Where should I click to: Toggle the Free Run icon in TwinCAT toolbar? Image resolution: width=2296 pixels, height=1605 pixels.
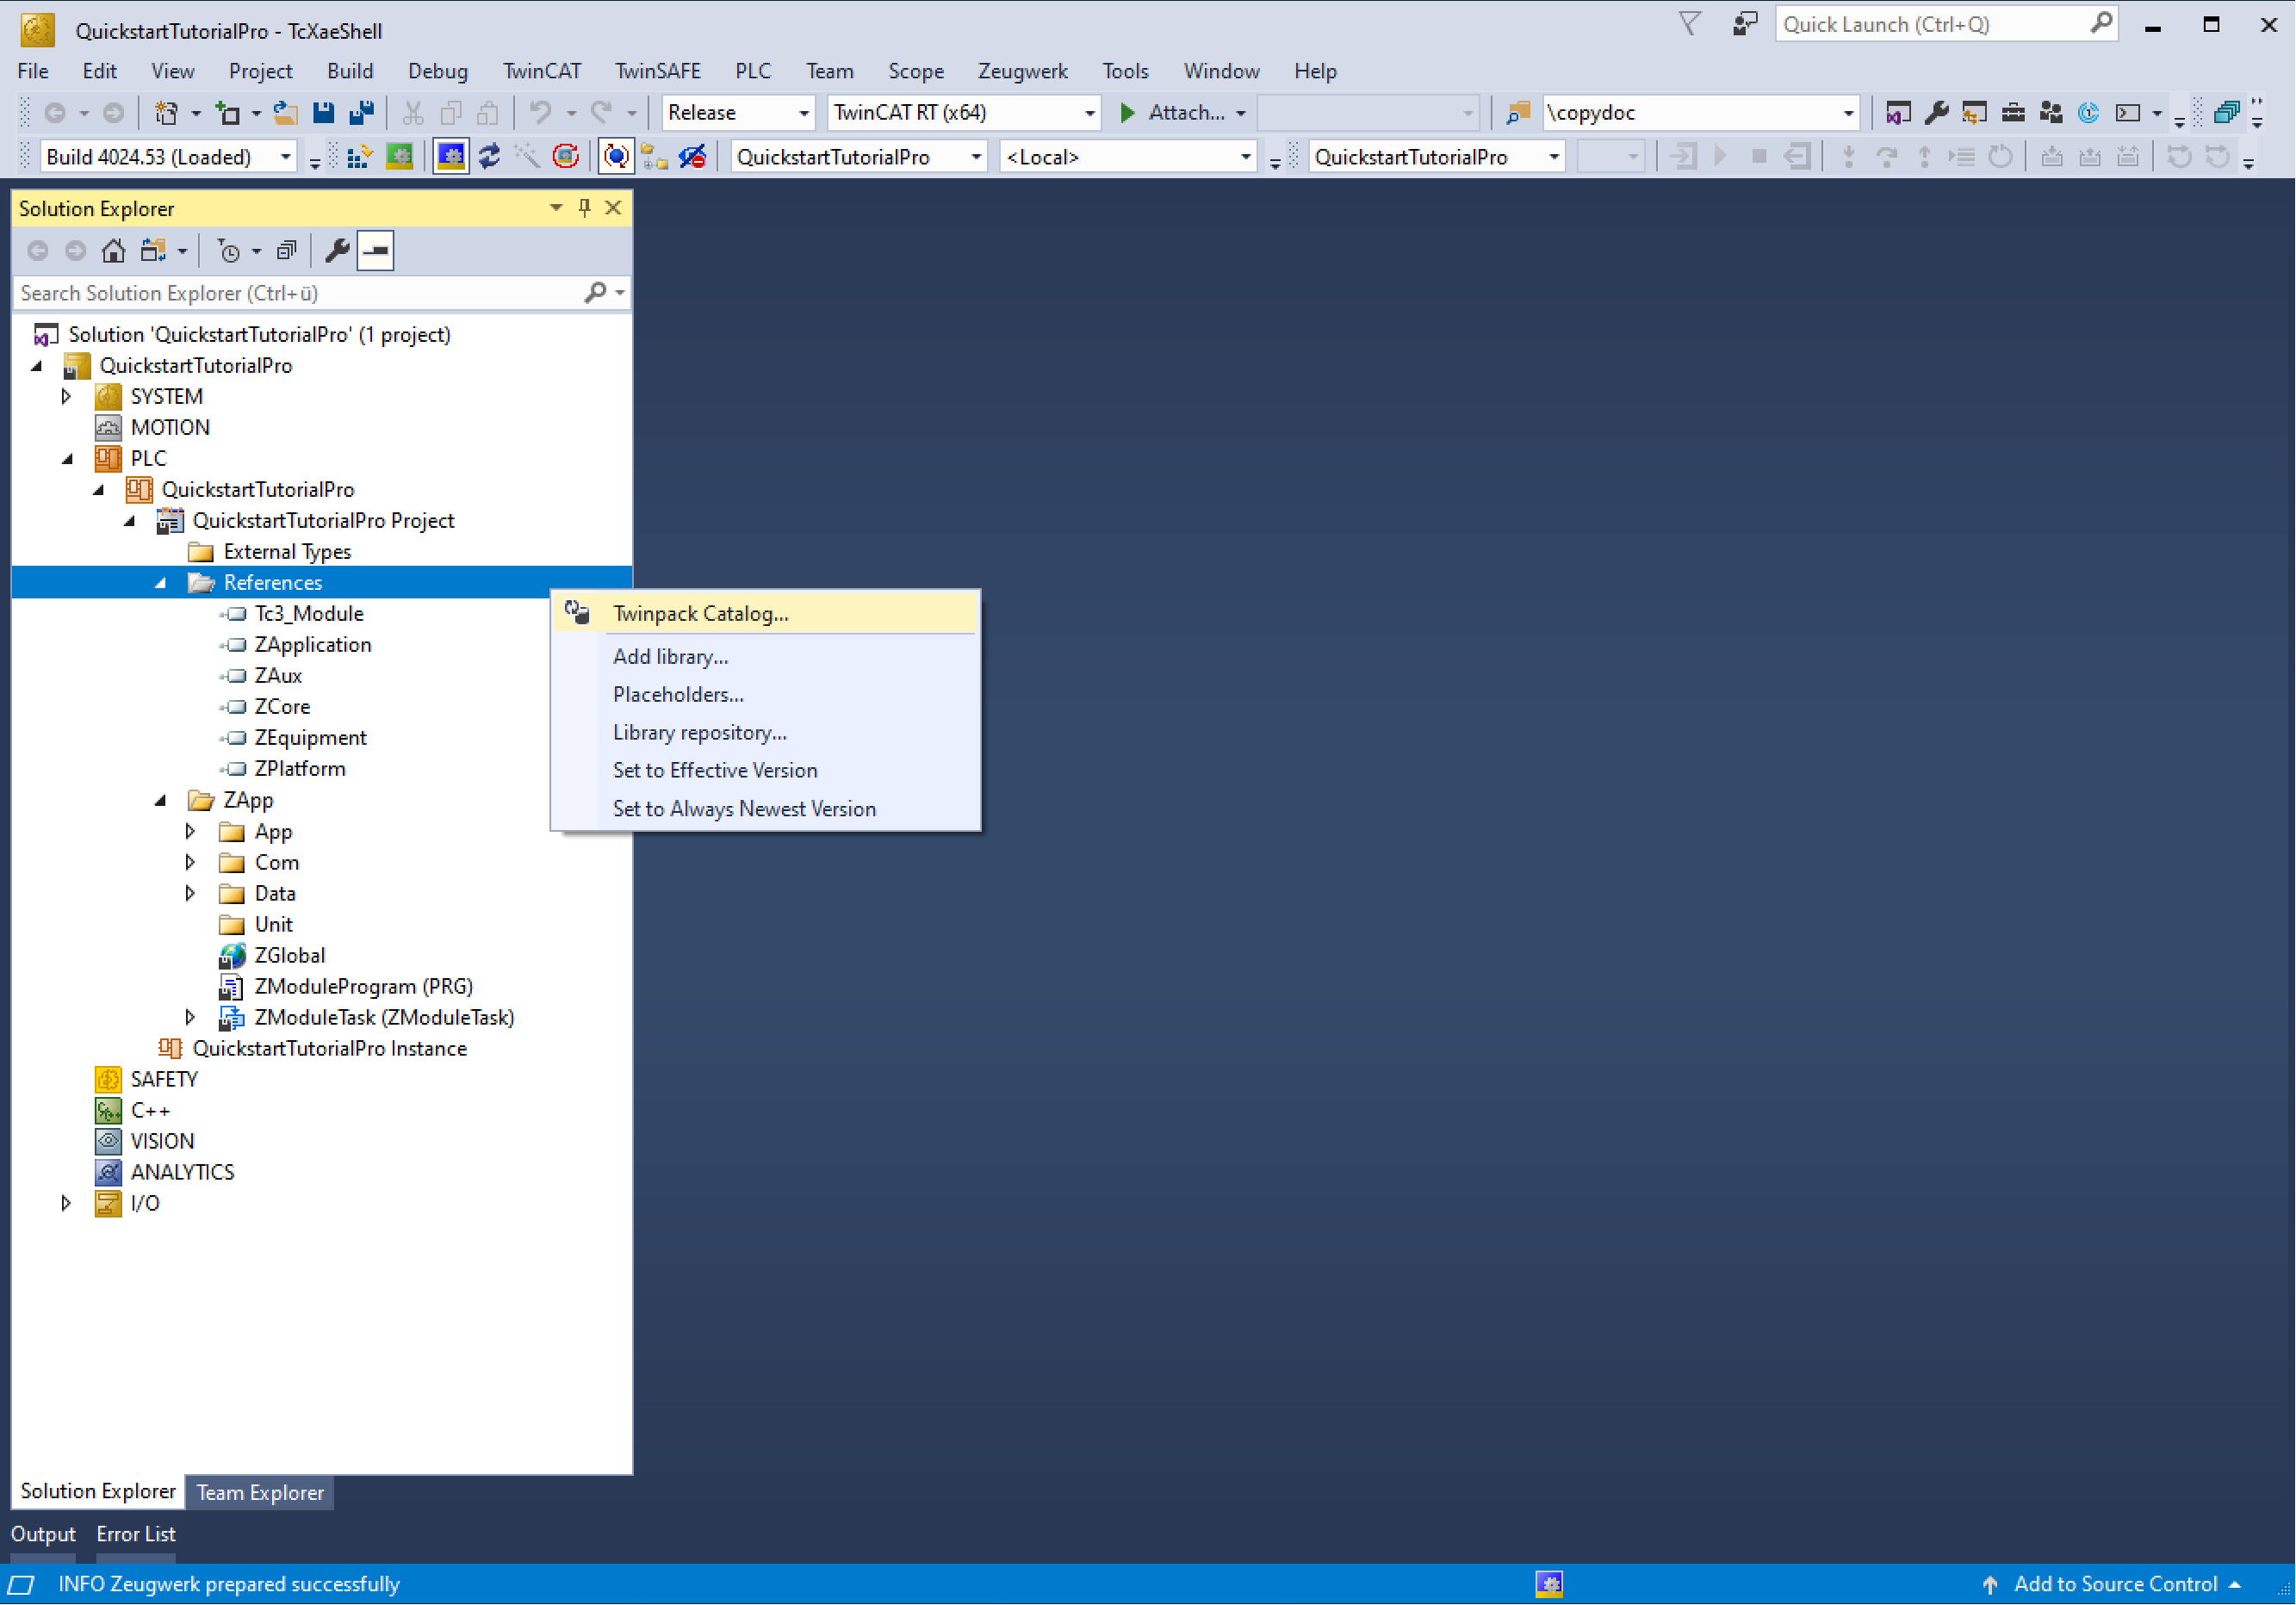pyautogui.click(x=566, y=157)
